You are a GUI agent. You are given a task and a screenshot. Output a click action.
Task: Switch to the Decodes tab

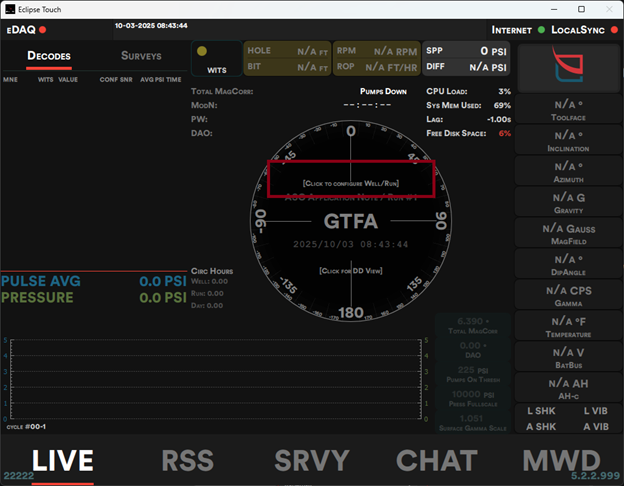point(49,56)
